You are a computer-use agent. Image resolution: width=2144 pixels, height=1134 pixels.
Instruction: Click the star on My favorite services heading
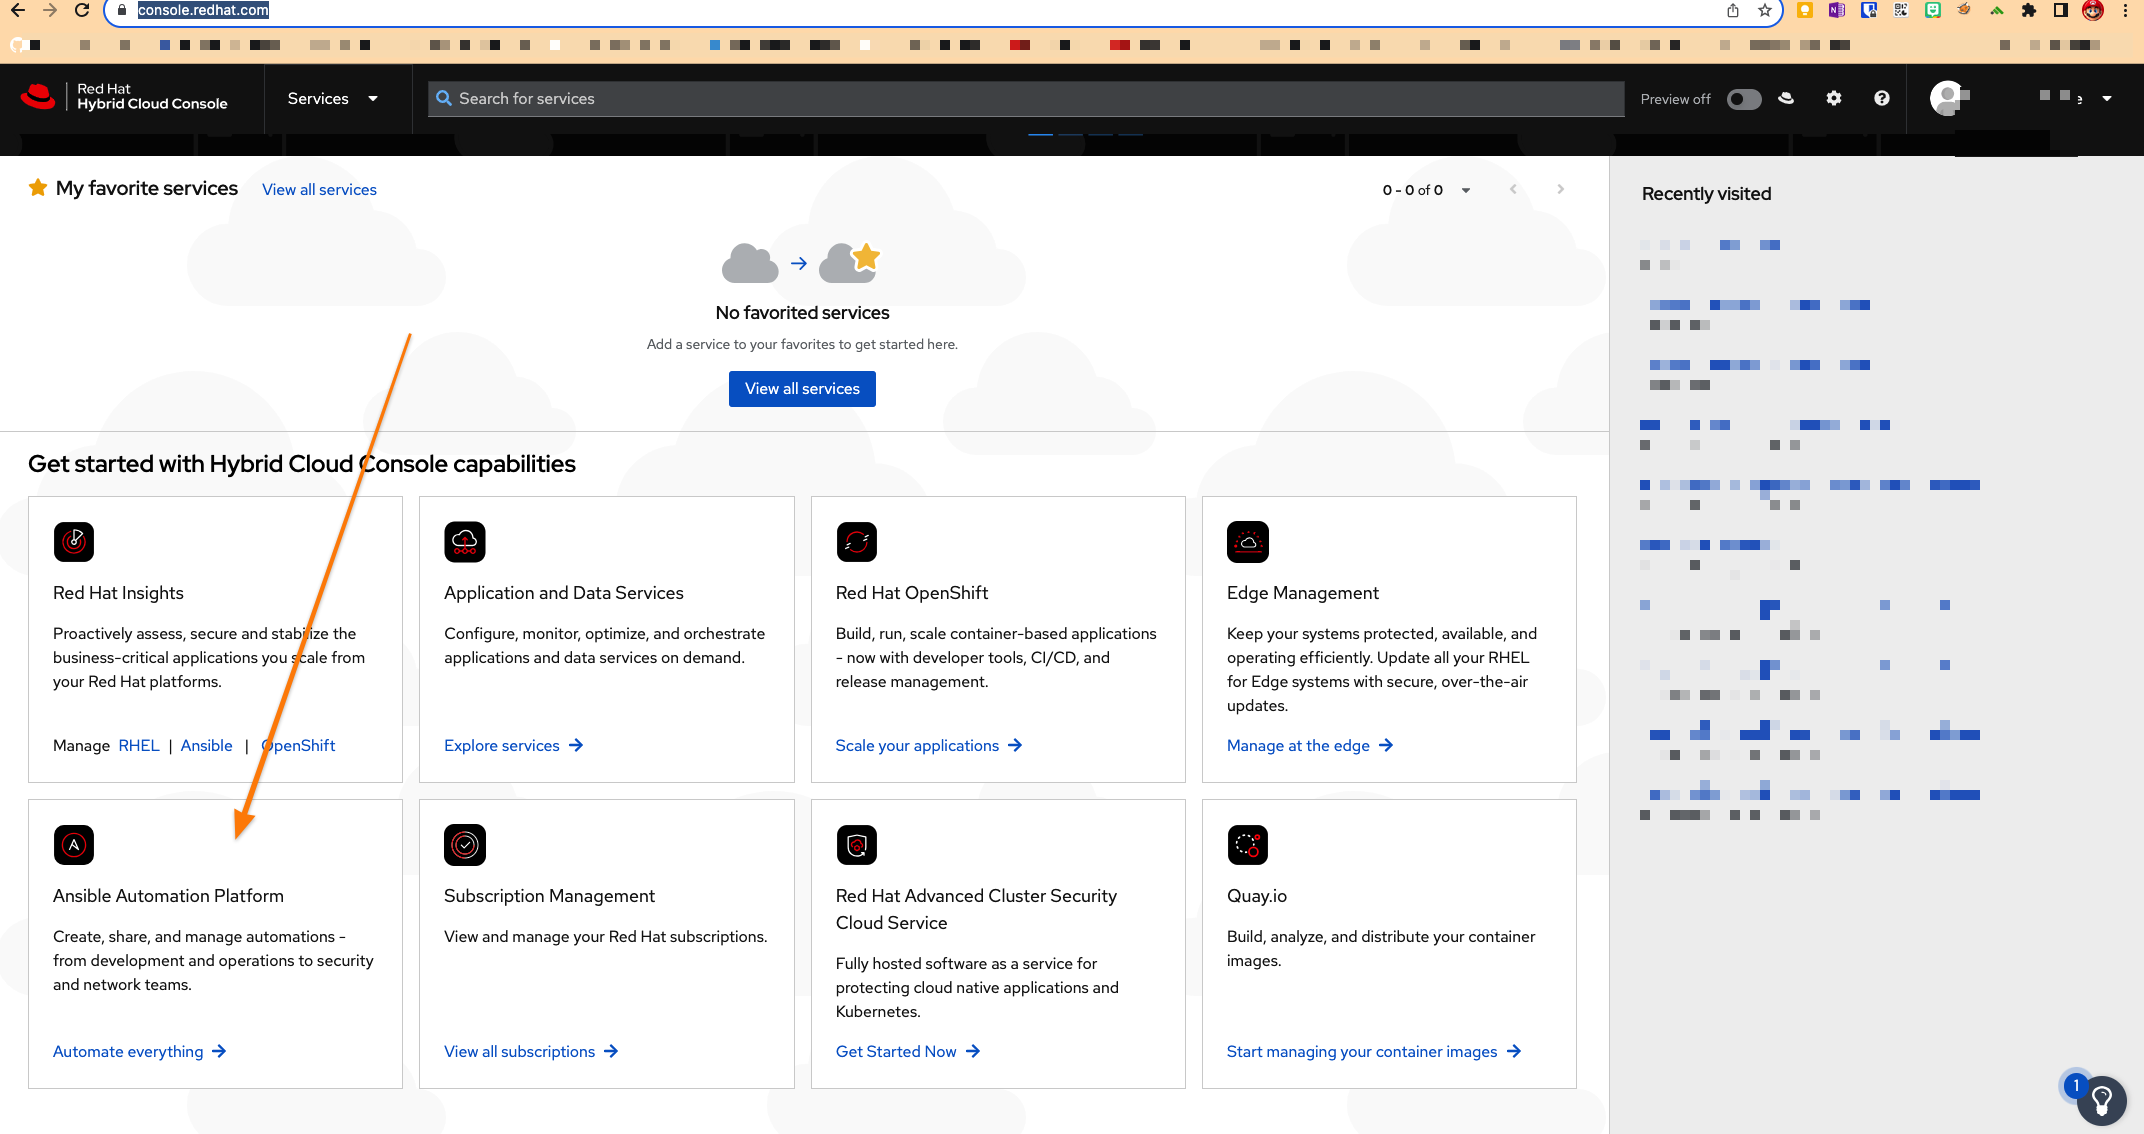pyautogui.click(x=38, y=187)
